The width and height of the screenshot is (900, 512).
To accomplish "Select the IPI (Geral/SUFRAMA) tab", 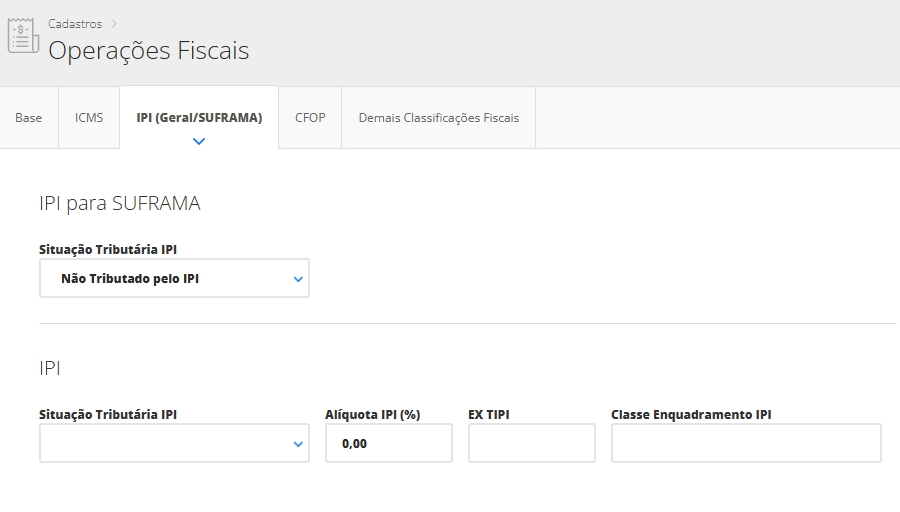I will 199,118.
